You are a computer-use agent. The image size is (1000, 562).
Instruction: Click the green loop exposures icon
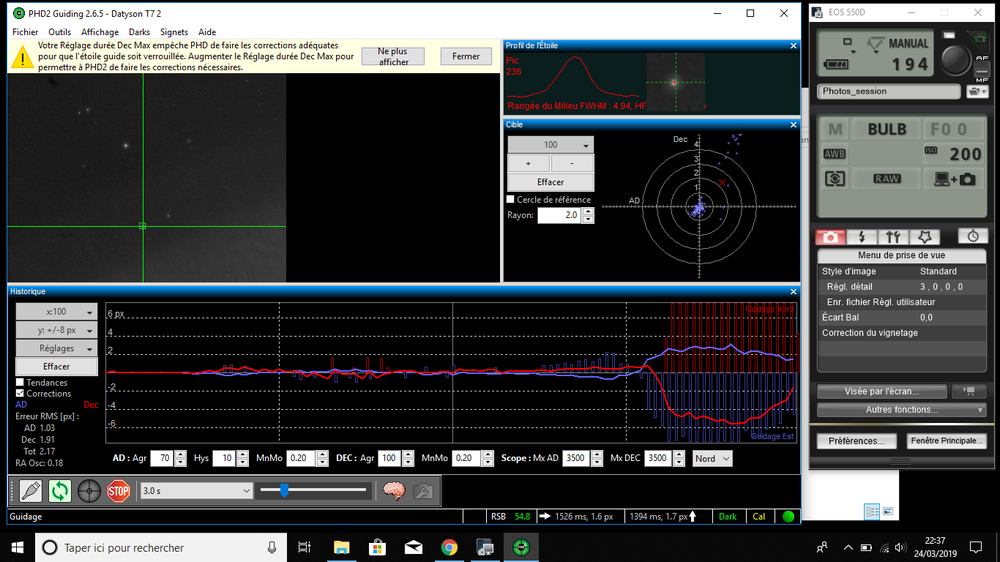[x=60, y=491]
